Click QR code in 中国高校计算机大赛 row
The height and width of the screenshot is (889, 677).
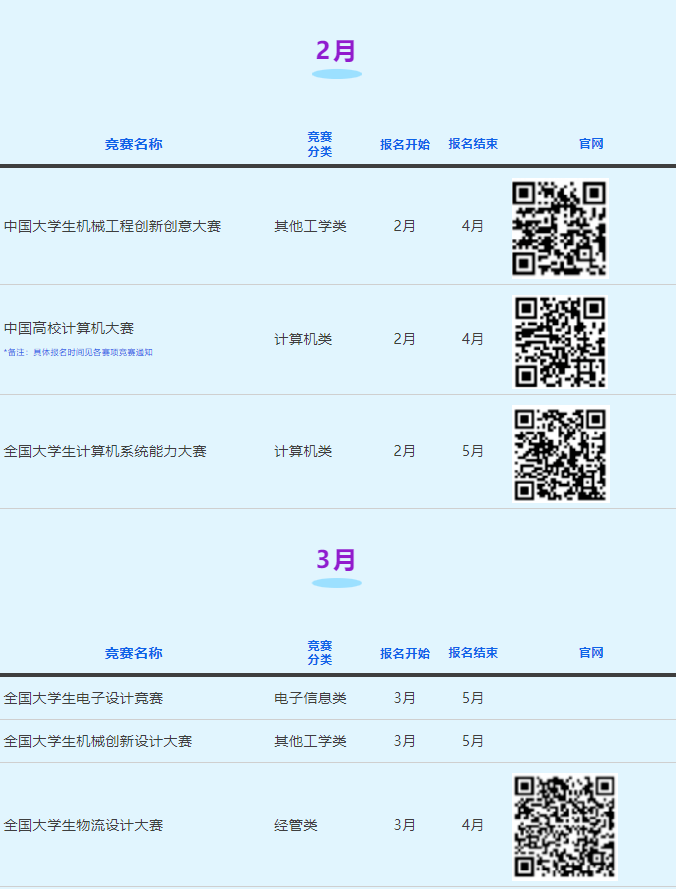point(559,341)
